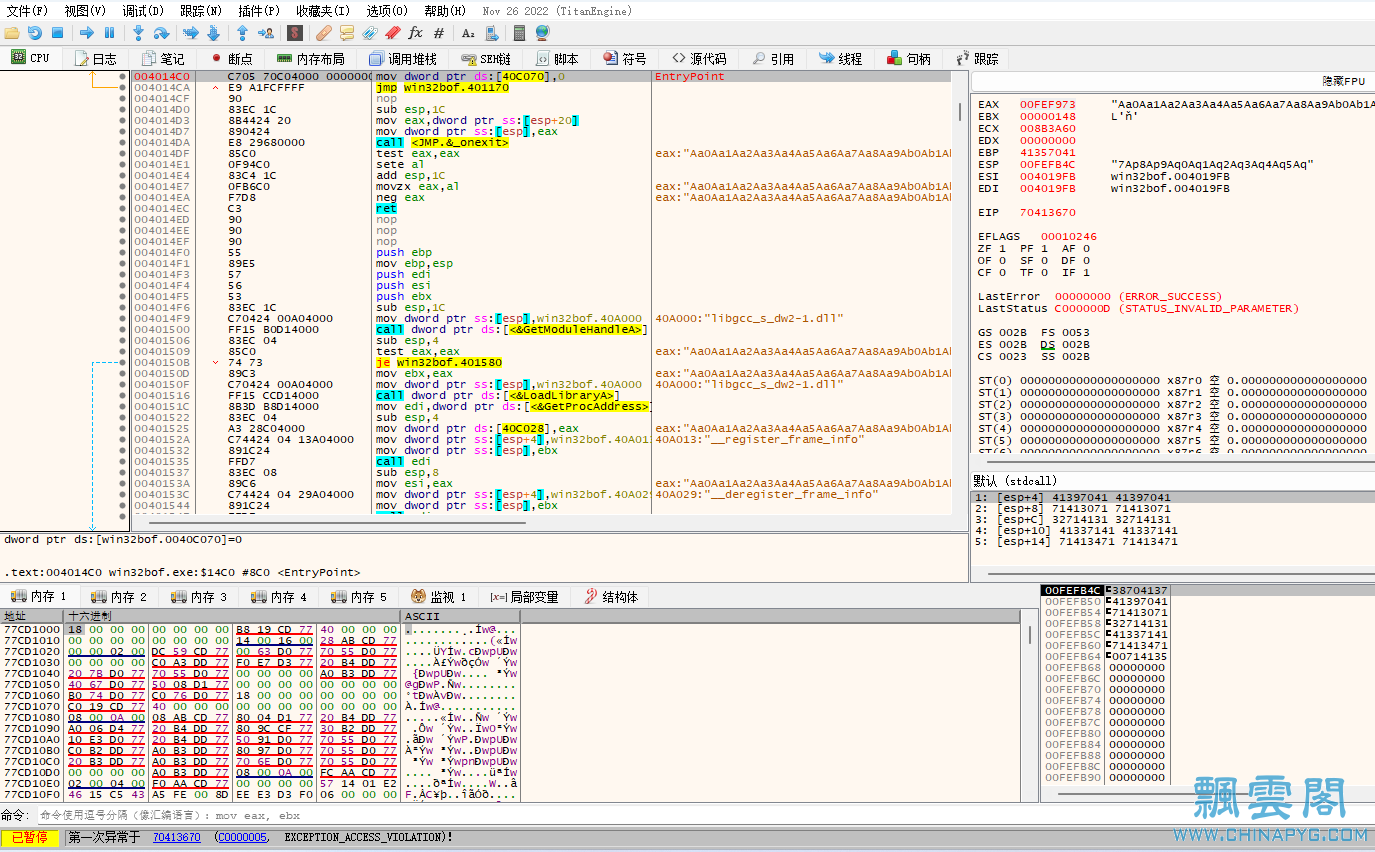Click the Restart debugging icon
The width and height of the screenshot is (1375, 852).
[x=35, y=33]
